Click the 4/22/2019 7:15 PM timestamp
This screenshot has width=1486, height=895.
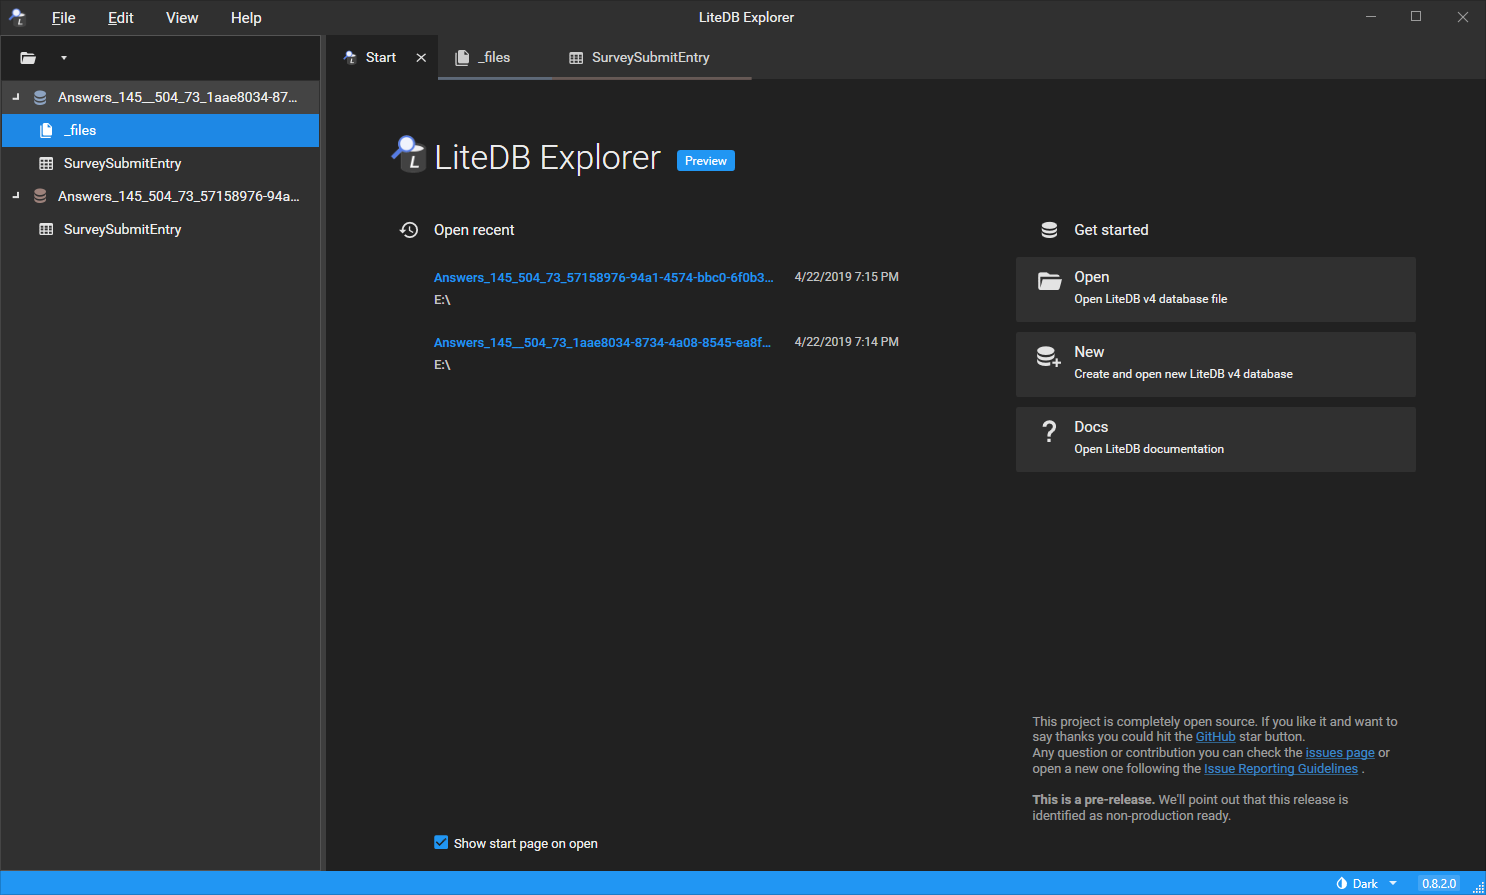click(x=846, y=277)
